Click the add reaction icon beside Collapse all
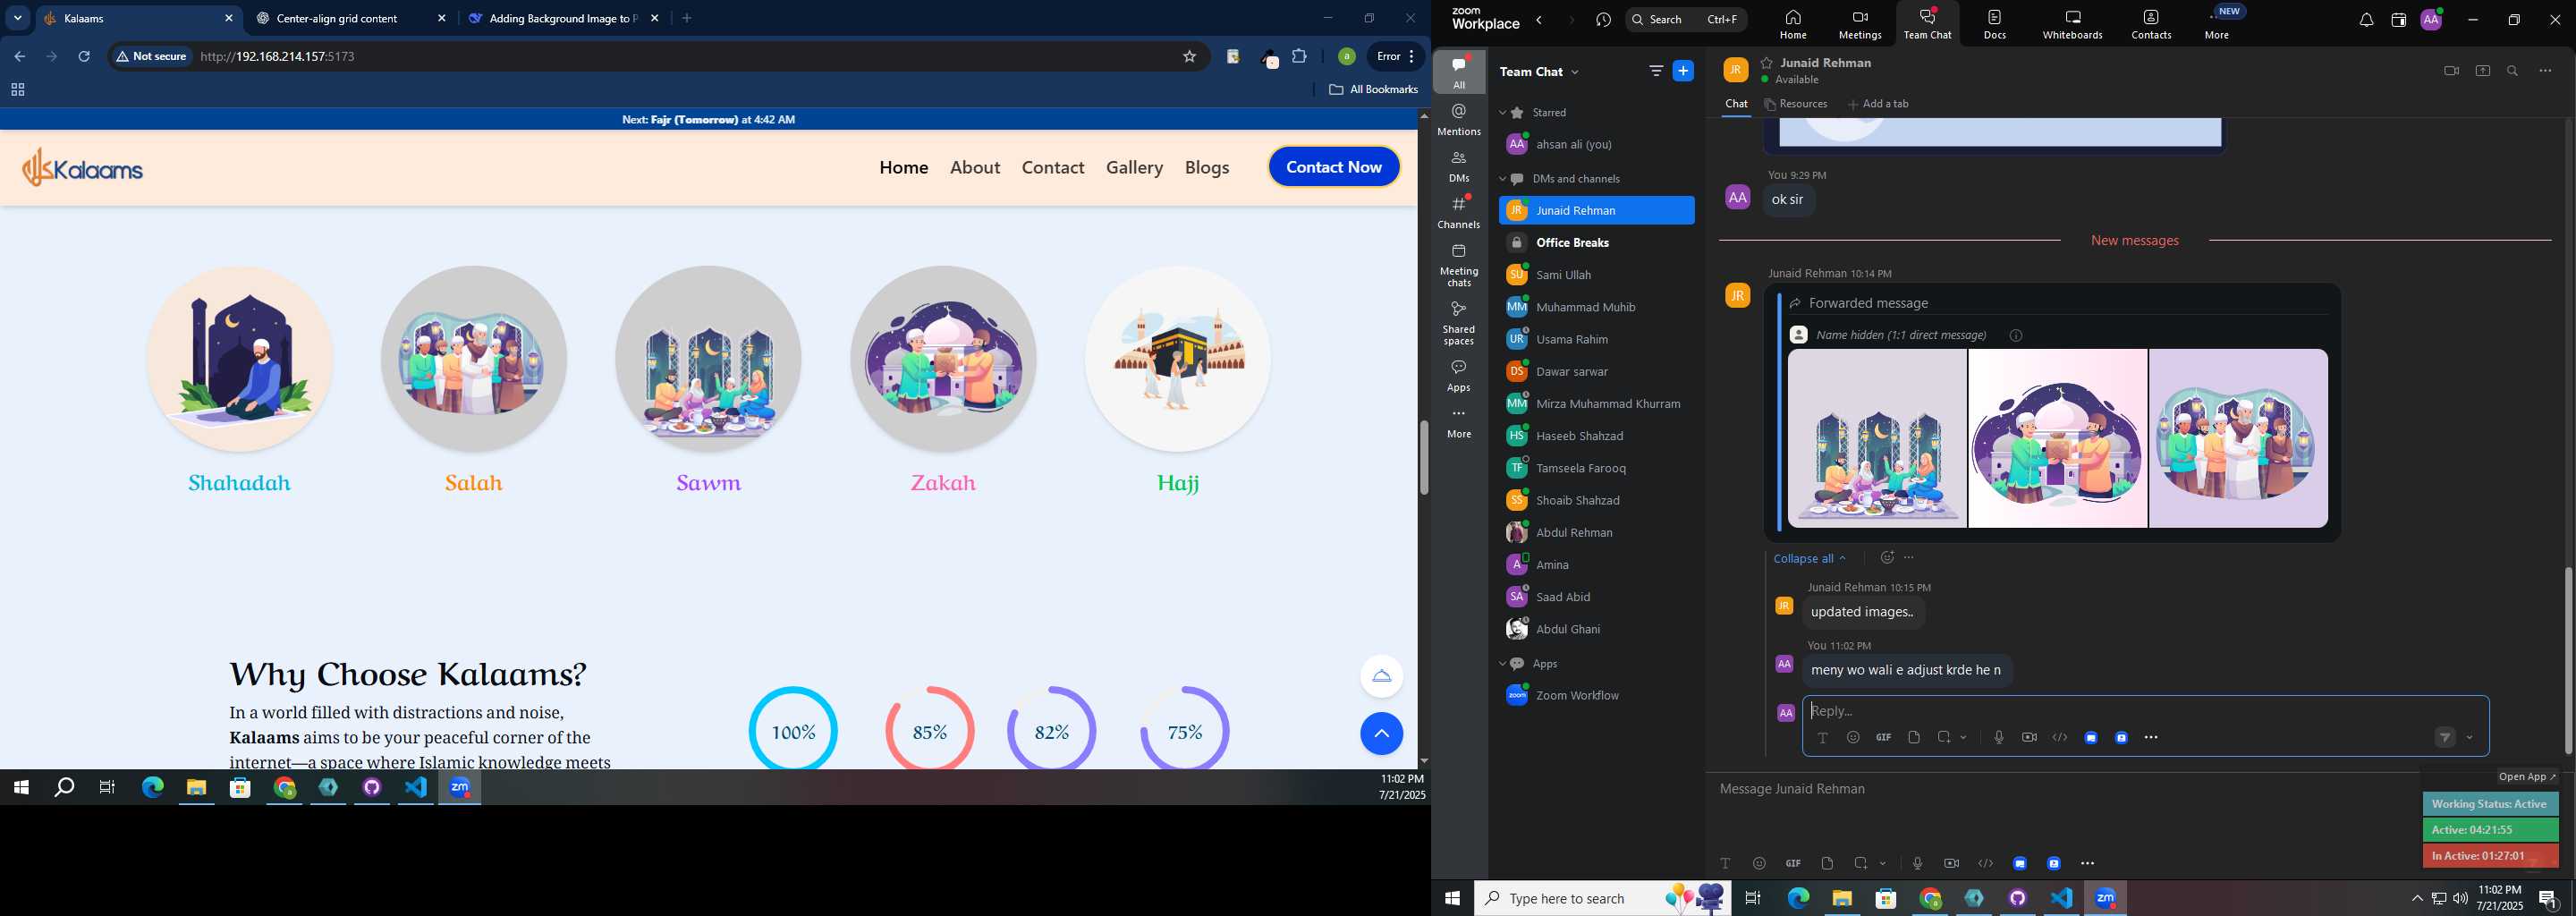Screen dimensions: 2576x916 pyautogui.click(x=1887, y=558)
